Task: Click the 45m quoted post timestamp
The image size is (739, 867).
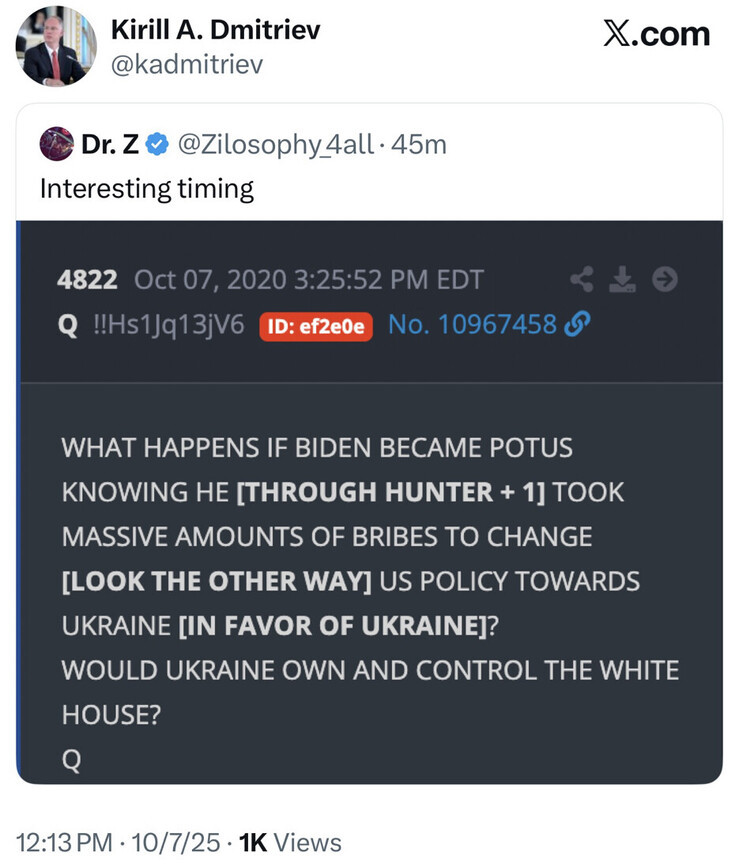Action: coord(420,145)
